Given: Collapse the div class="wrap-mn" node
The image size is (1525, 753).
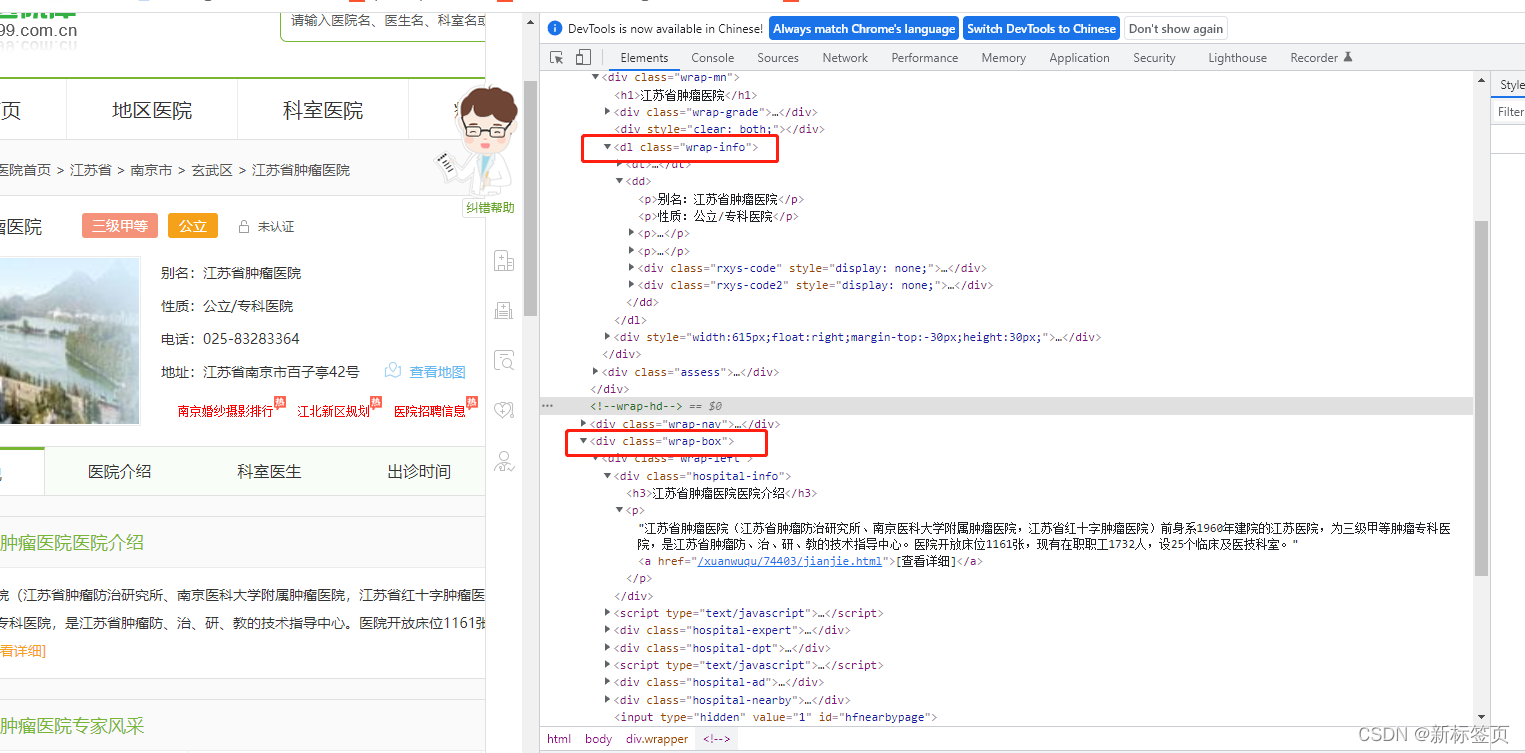Looking at the screenshot, I should (596, 77).
